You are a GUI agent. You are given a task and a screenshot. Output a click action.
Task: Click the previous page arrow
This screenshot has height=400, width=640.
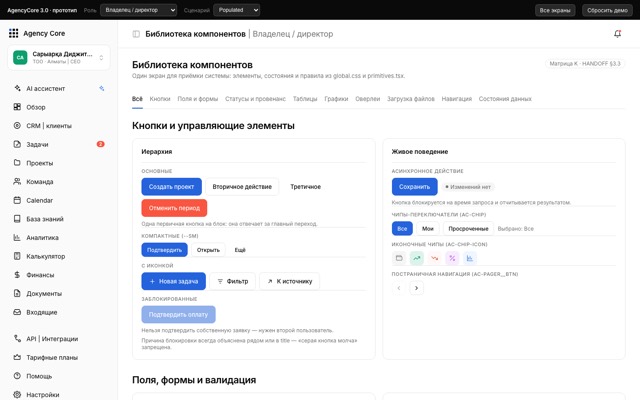click(399, 288)
